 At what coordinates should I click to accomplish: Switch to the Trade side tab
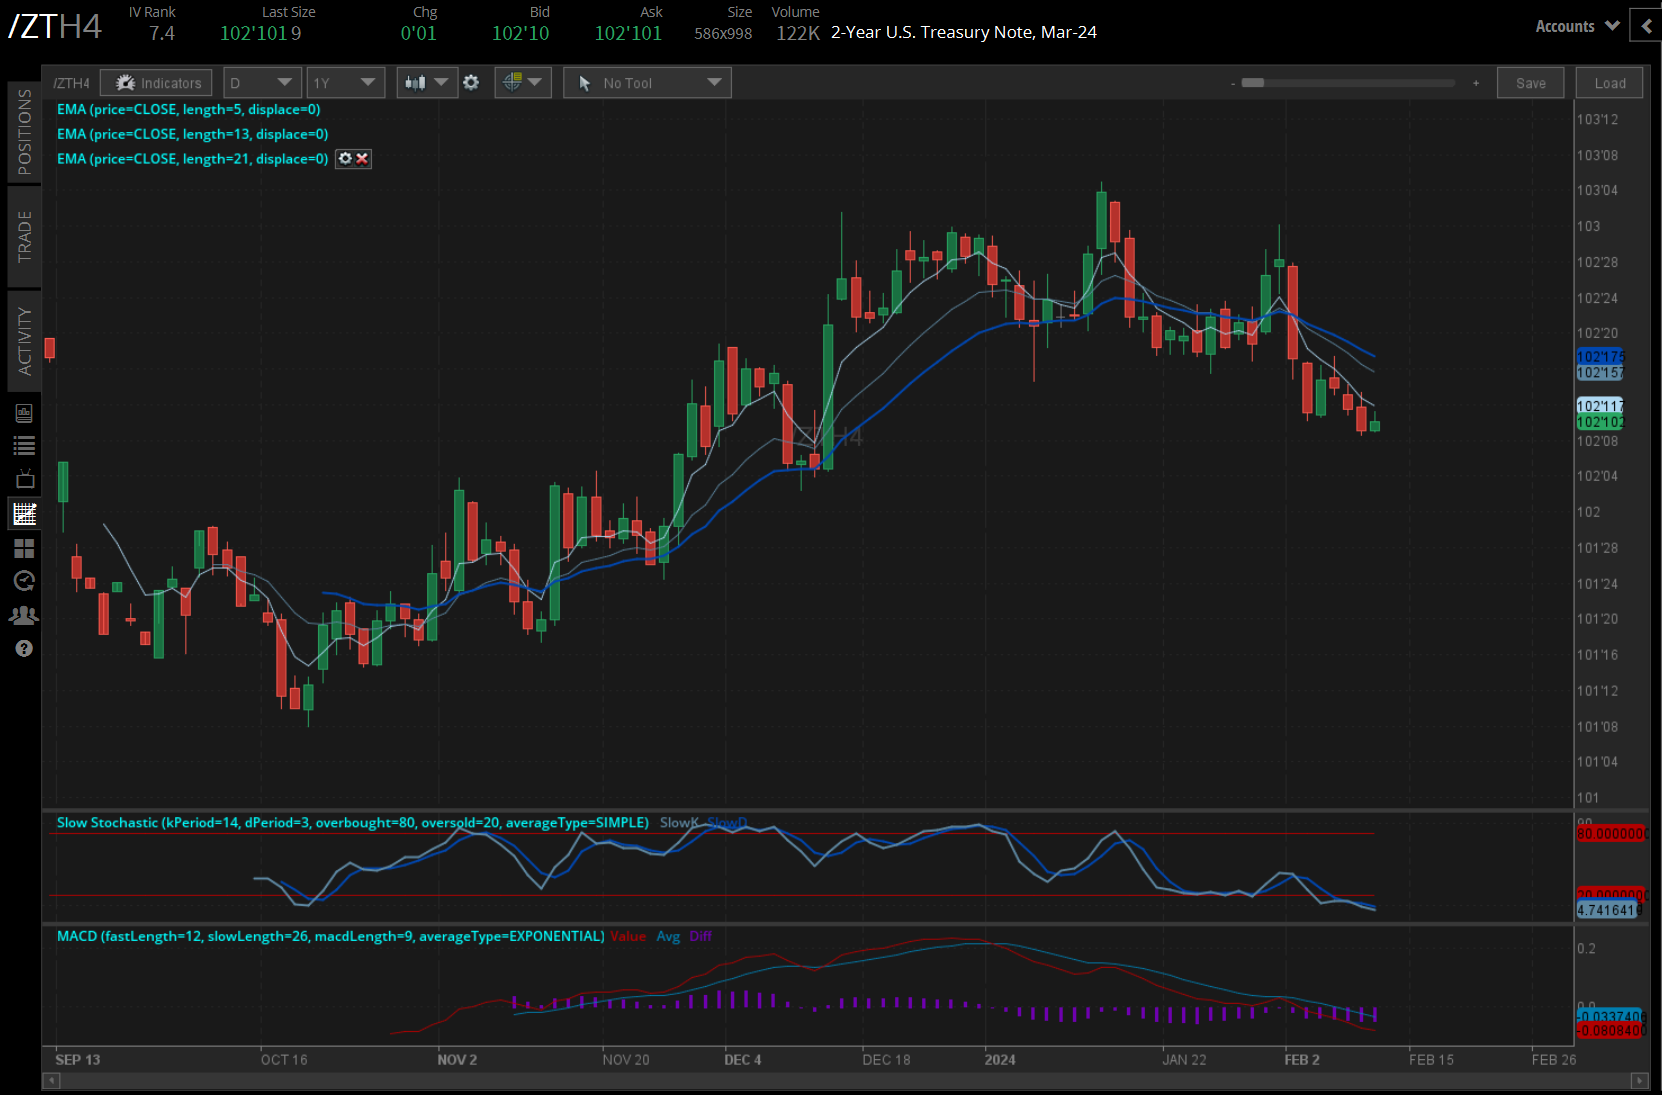coord(24,237)
